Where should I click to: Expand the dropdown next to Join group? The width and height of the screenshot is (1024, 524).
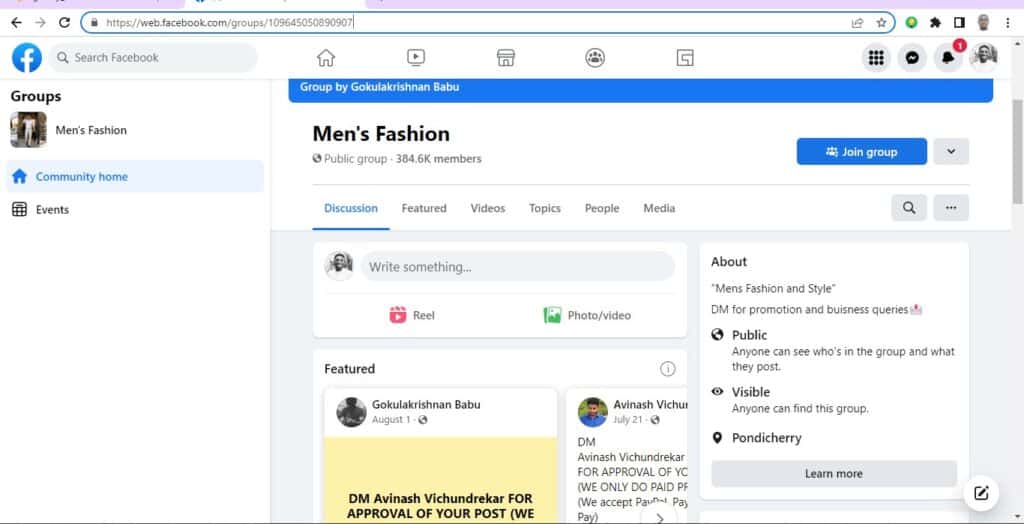(x=951, y=152)
